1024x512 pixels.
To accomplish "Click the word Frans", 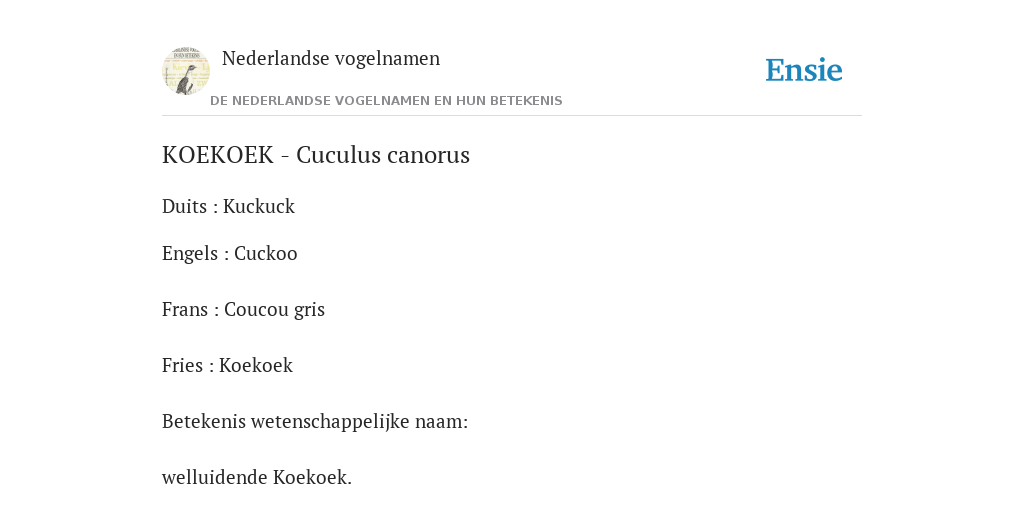I will pos(185,310).
